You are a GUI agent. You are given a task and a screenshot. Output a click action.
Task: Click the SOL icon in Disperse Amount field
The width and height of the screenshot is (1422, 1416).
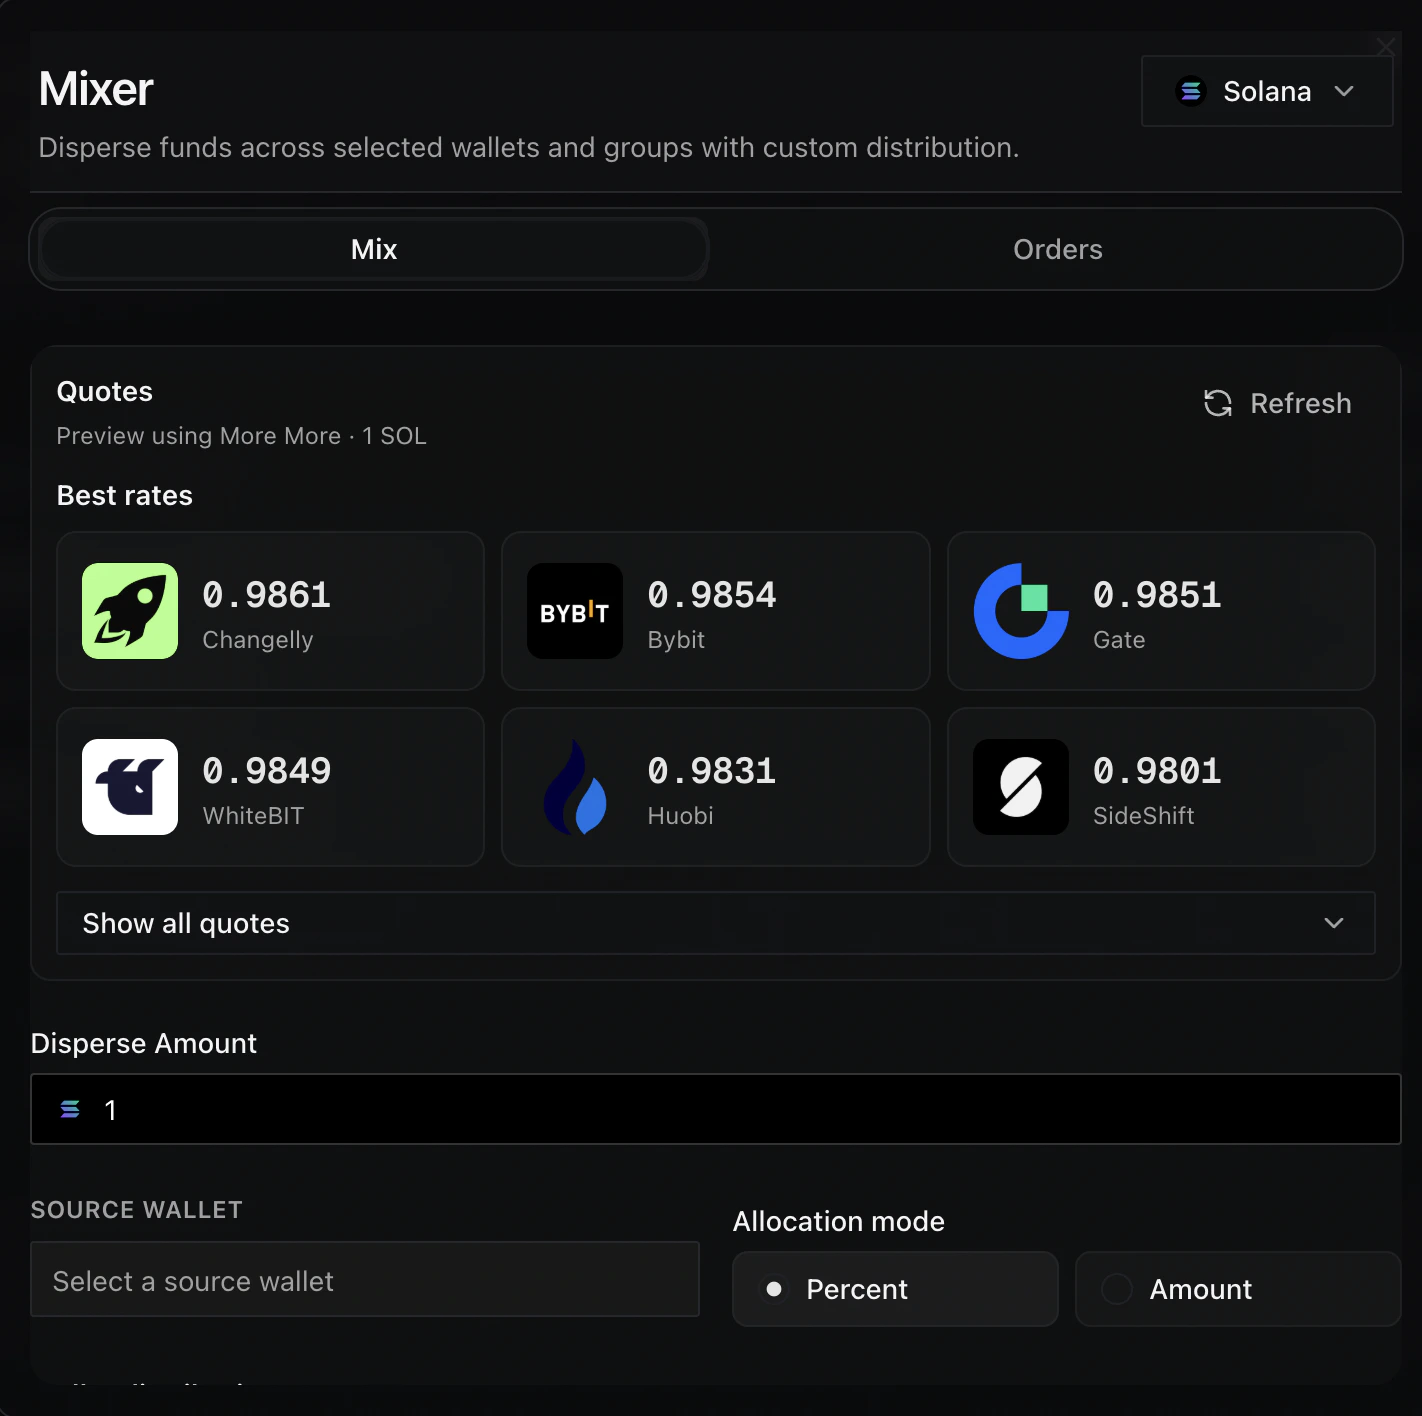[x=70, y=1109]
